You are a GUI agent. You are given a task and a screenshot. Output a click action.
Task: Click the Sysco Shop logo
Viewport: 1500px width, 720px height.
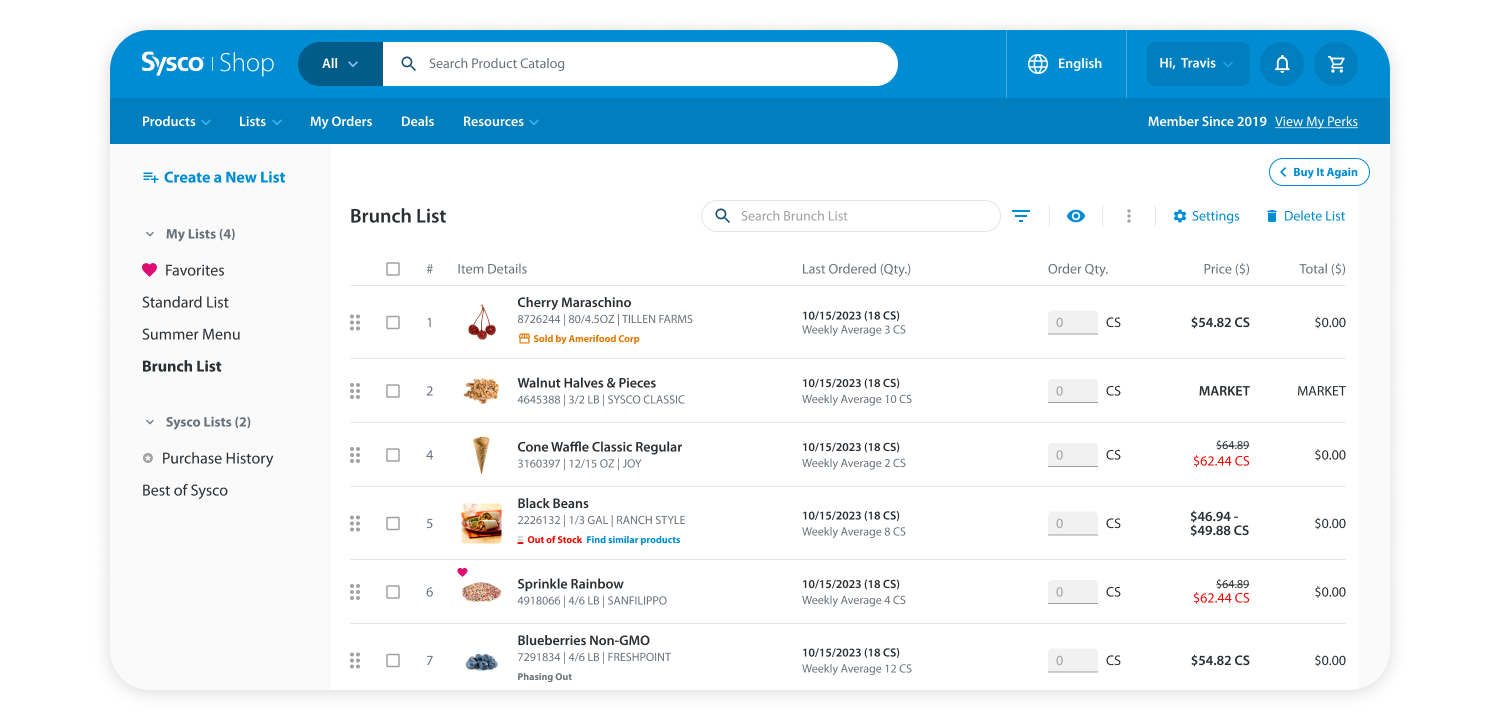coord(208,63)
